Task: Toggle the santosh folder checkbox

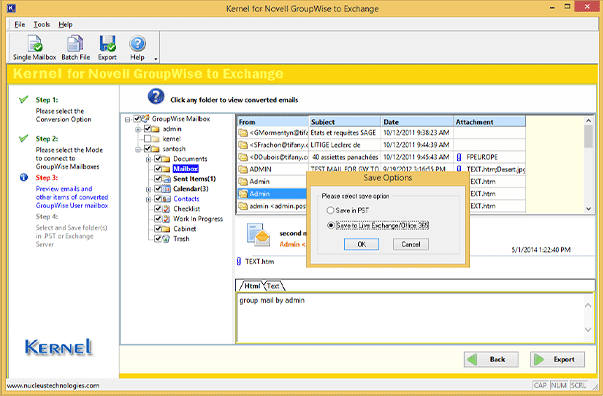Action: click(x=147, y=149)
